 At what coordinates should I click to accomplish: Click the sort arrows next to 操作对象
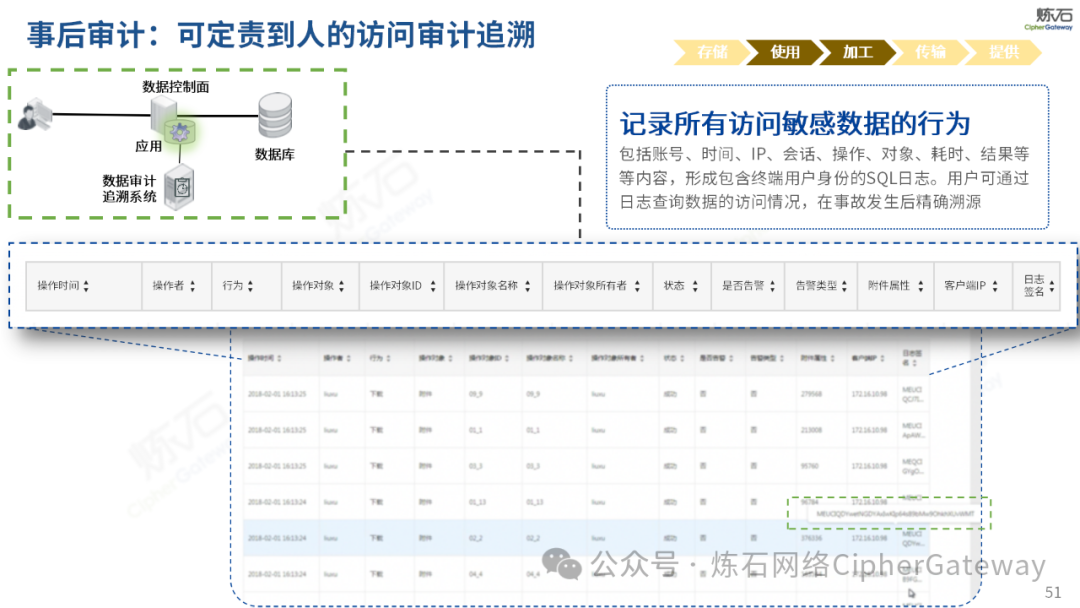coord(341,286)
